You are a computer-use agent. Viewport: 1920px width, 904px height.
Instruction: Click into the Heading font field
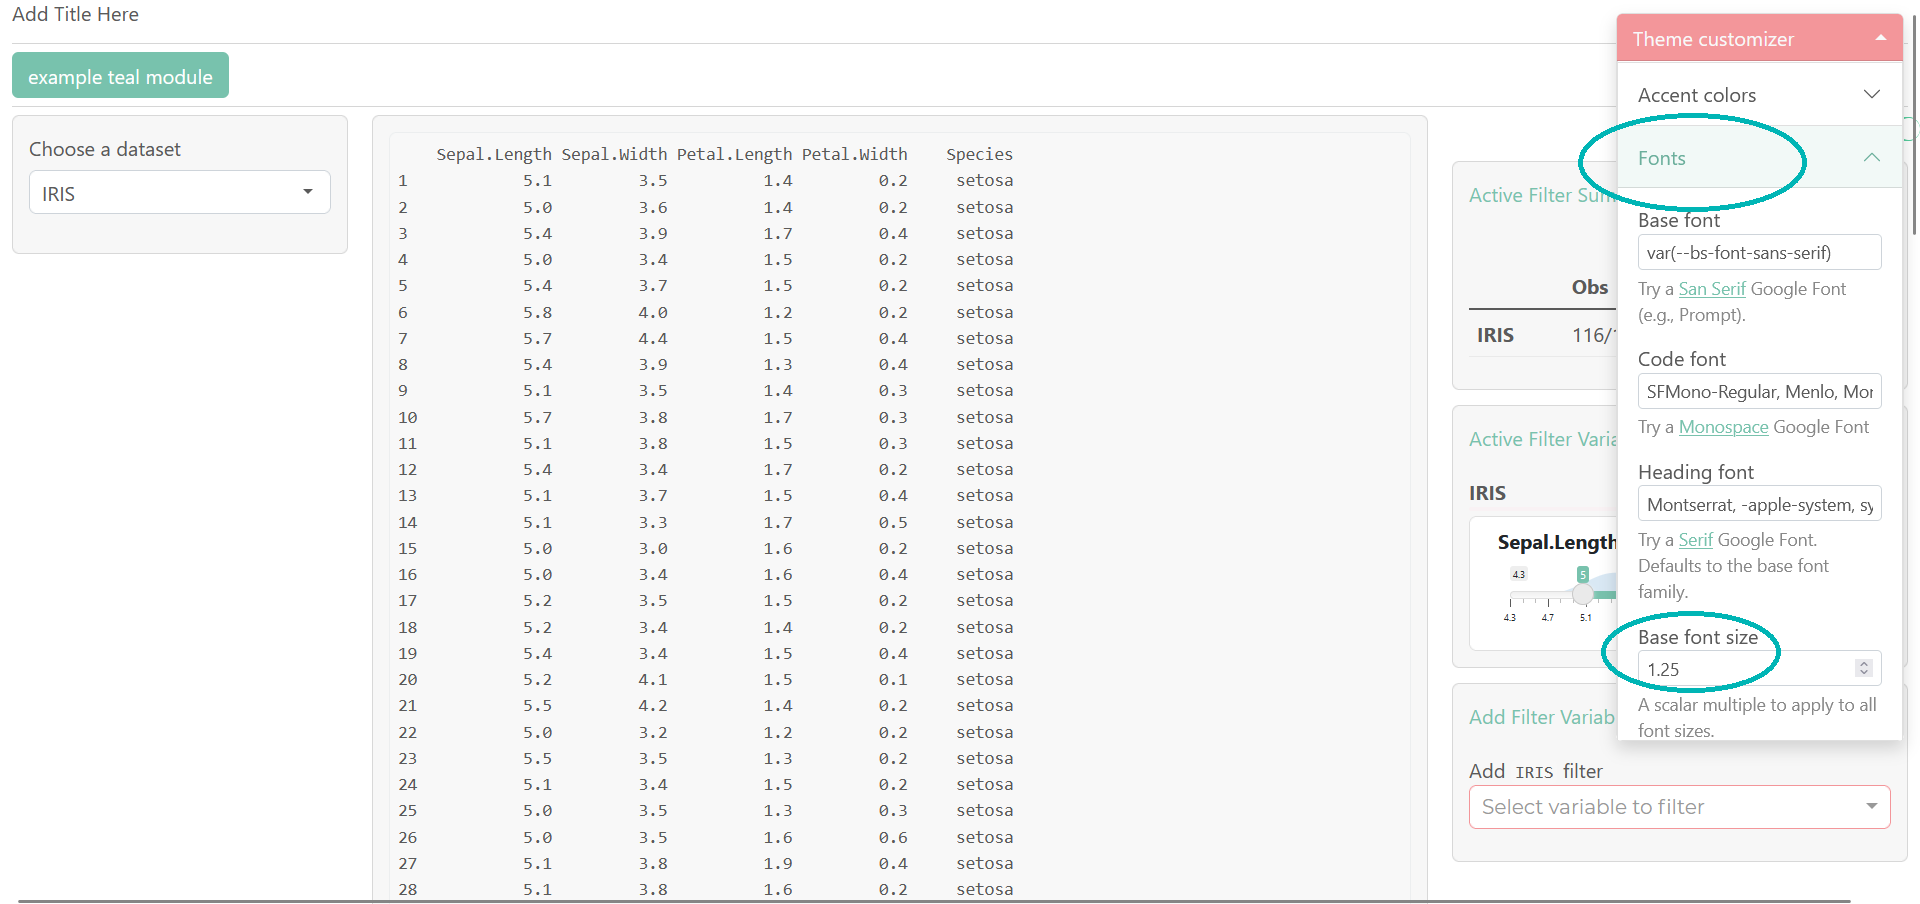1758,505
